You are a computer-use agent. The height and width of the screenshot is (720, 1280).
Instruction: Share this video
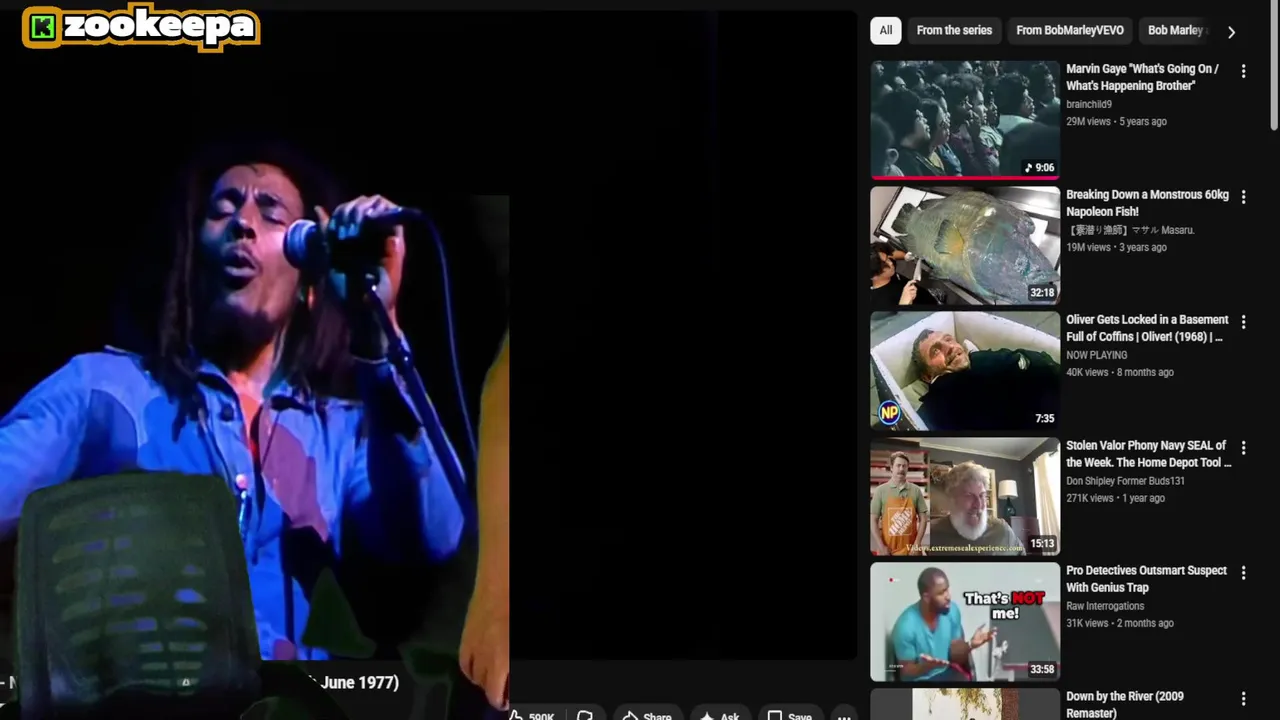click(646, 715)
